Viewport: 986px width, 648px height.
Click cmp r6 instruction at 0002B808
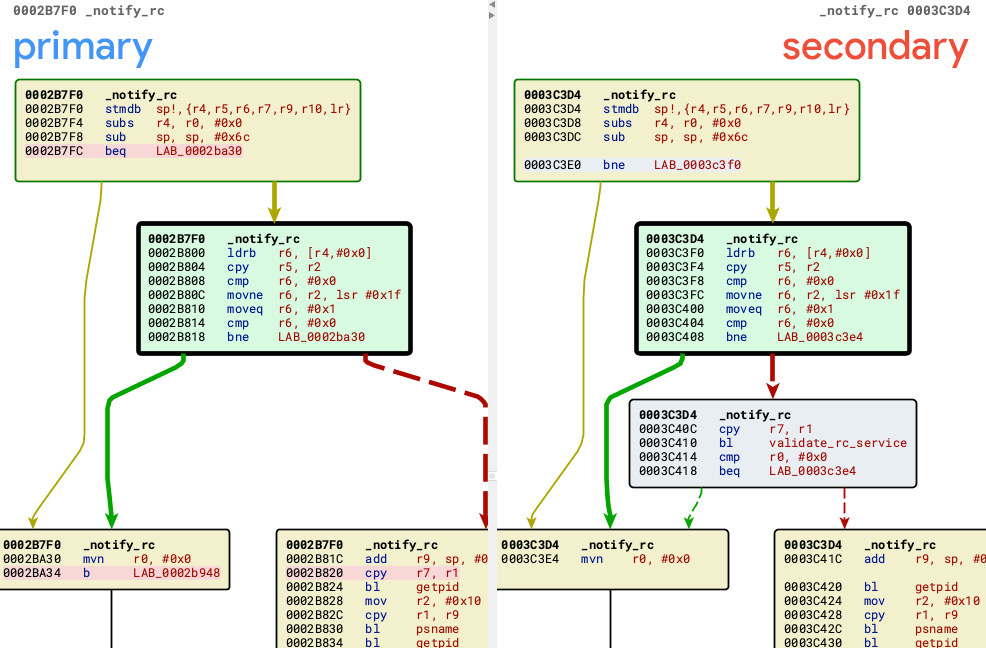click(242, 281)
